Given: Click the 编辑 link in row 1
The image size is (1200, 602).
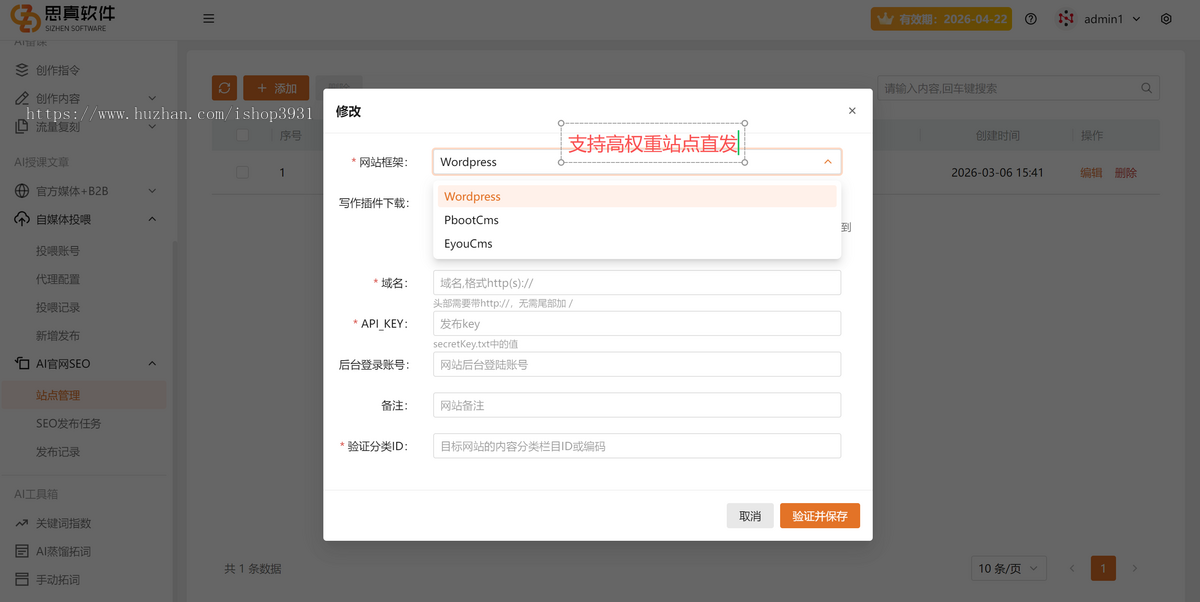Looking at the screenshot, I should pos(1091,172).
